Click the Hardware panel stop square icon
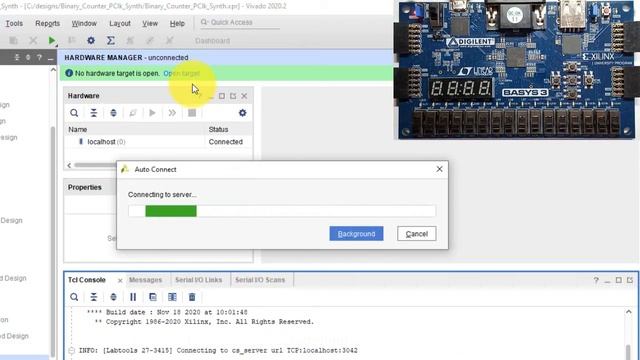This screenshot has height=360, width=640. (x=191, y=113)
